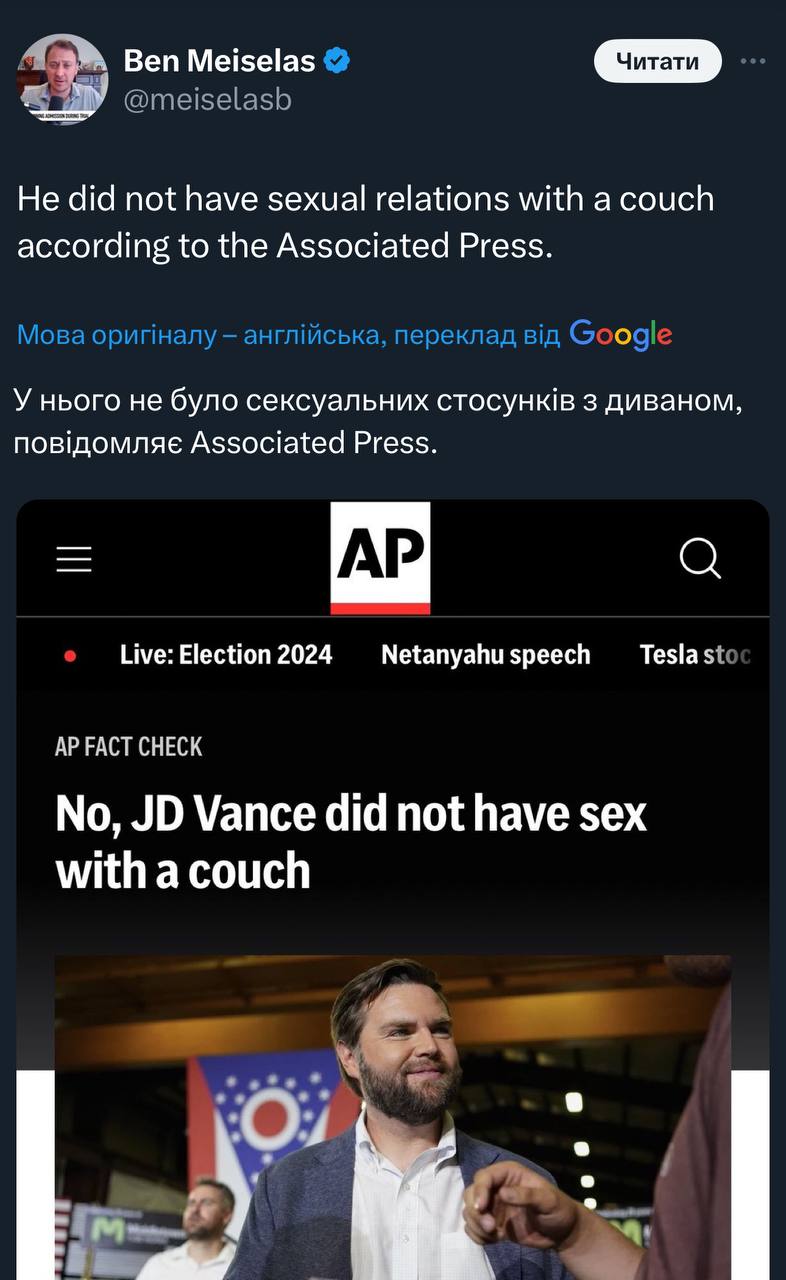Click the Мова оригіналу translation notice
Screen dimensions: 786x1280
pos(288,335)
